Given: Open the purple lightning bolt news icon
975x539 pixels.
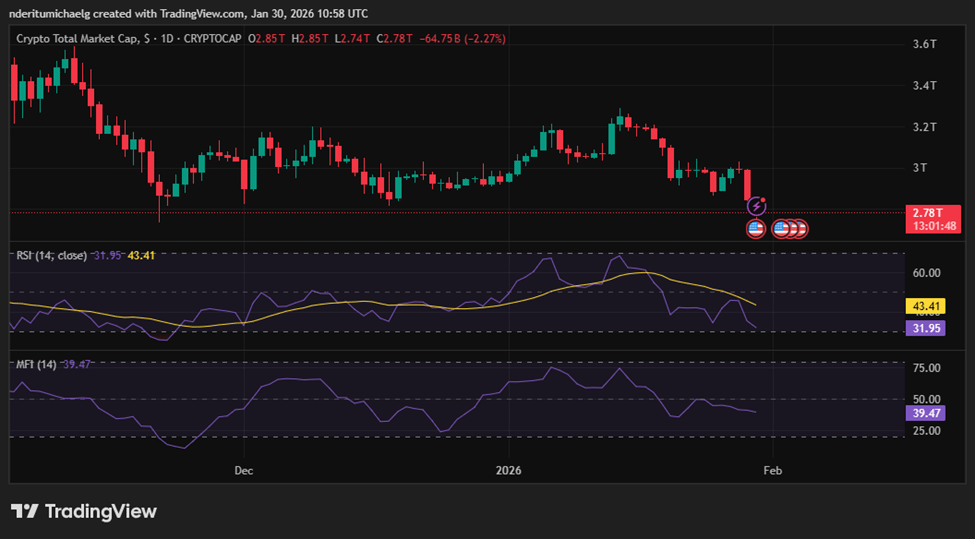Looking at the screenshot, I should 756,206.
